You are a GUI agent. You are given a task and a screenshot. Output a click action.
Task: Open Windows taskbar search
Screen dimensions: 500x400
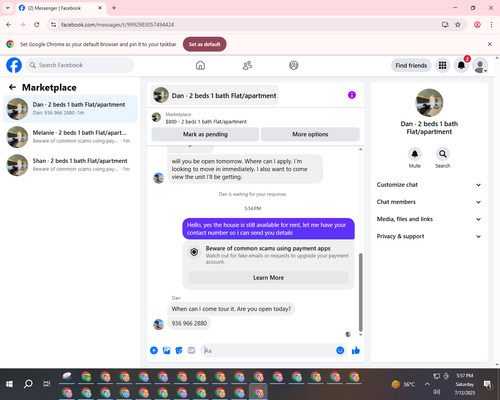tap(28, 384)
